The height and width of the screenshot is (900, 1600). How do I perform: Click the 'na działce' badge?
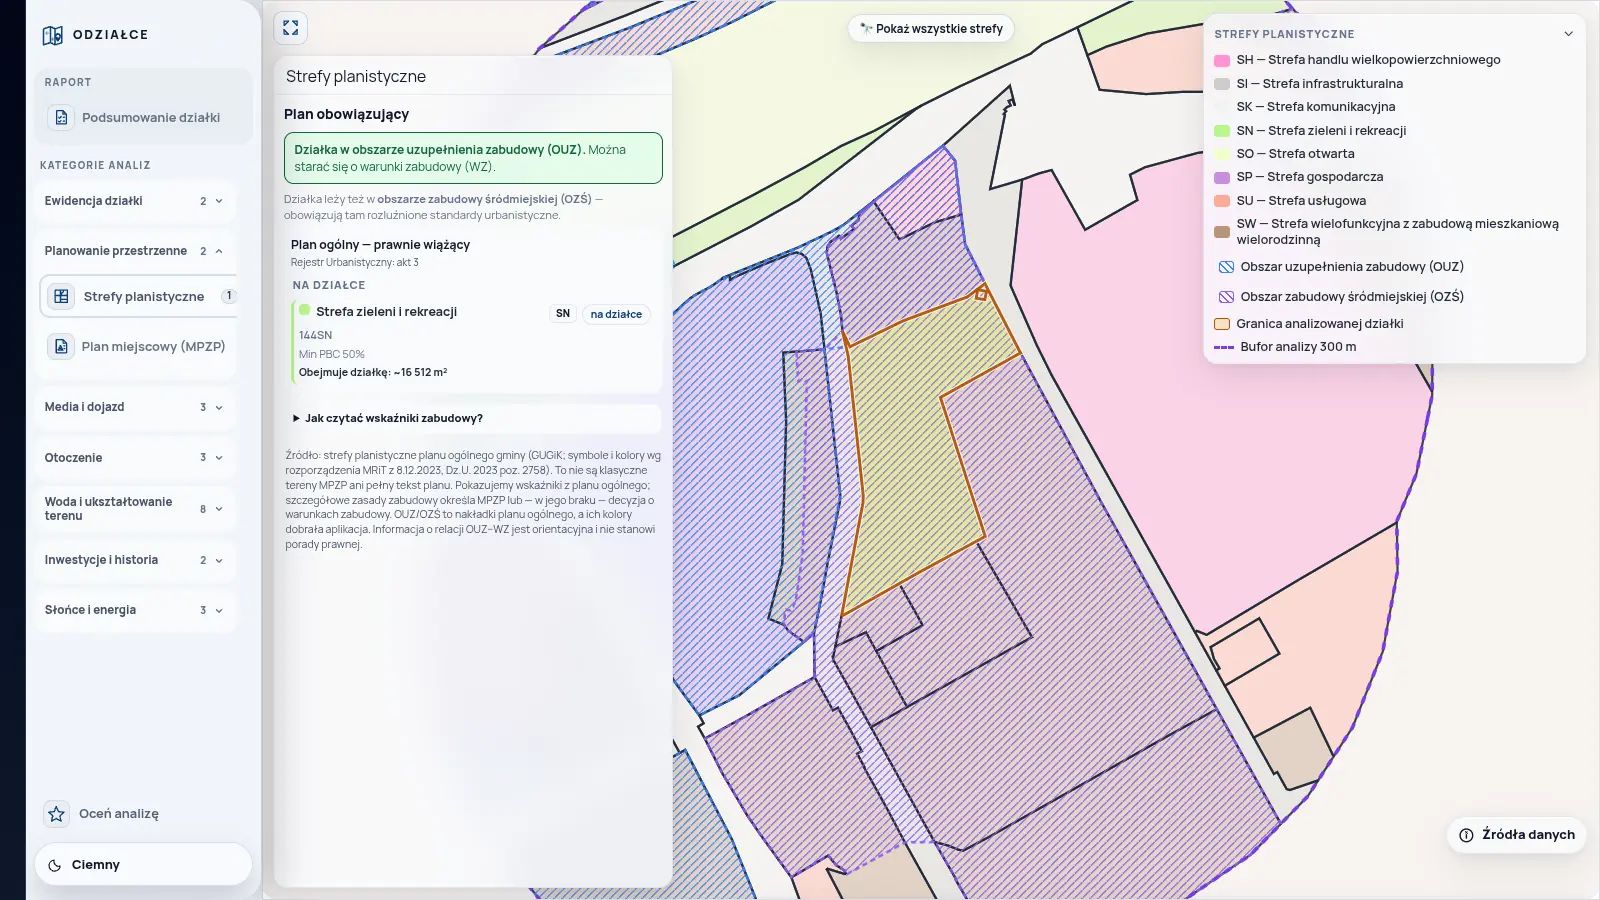click(x=616, y=314)
